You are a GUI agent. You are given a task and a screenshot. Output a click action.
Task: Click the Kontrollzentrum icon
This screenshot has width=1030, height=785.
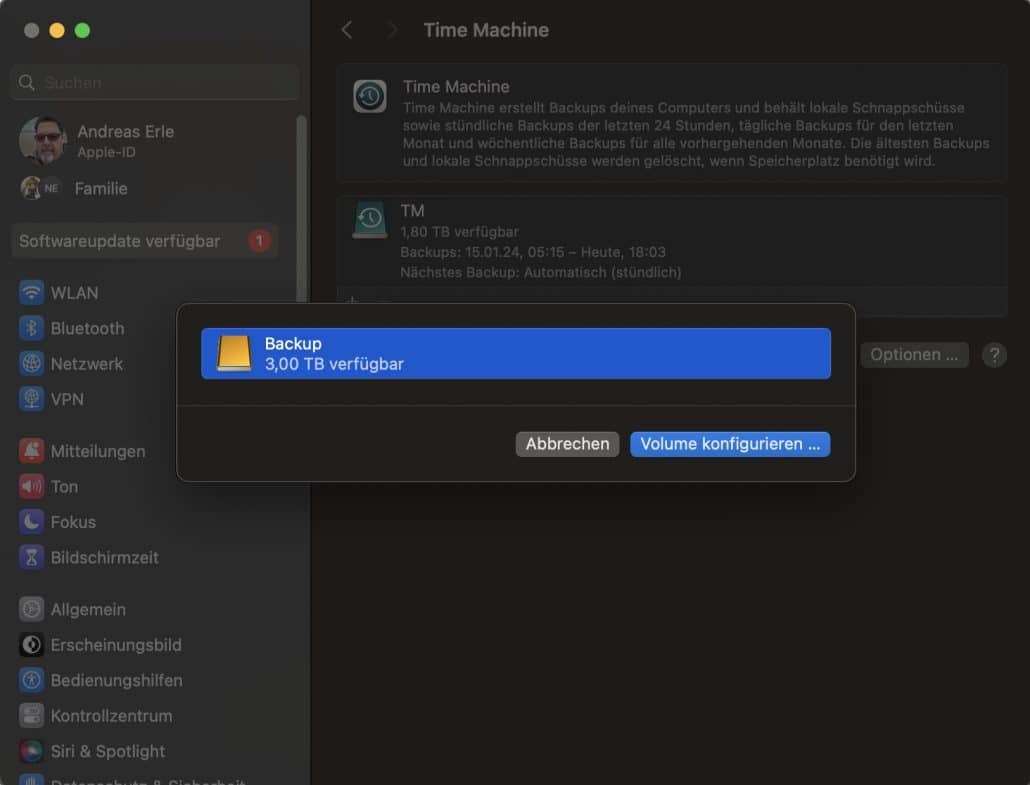(x=31, y=716)
